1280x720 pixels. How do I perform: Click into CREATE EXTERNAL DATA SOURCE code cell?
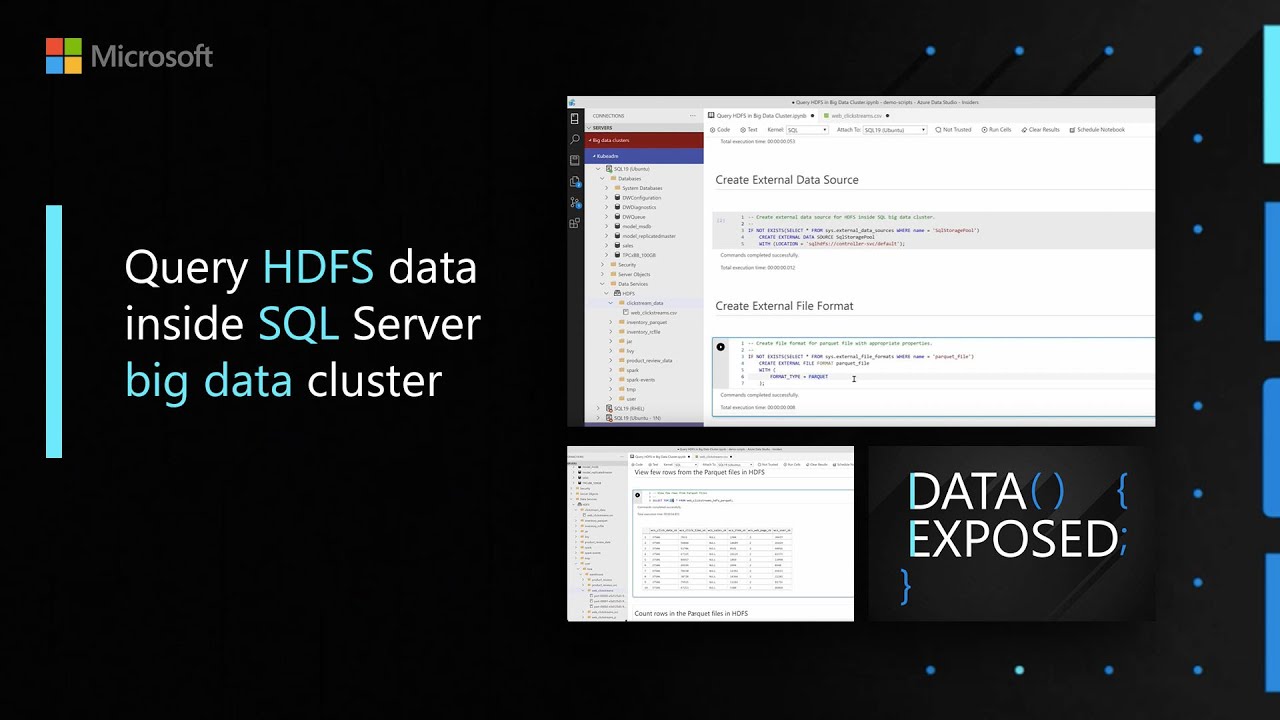click(933, 230)
